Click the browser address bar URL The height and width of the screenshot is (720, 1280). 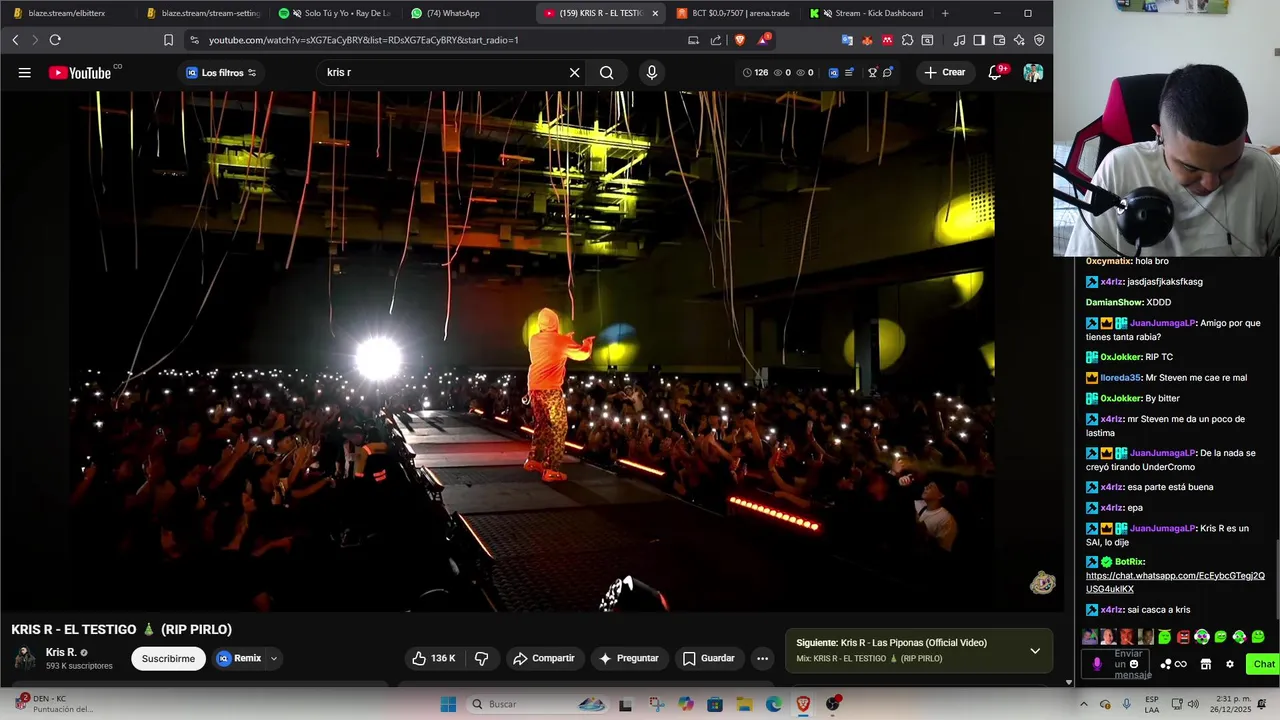point(364,40)
